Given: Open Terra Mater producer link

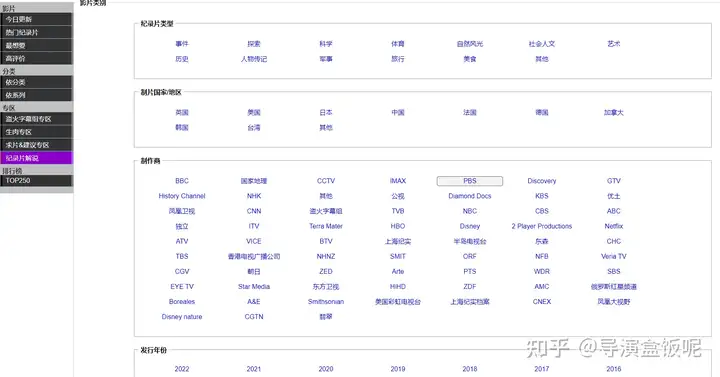Looking at the screenshot, I should [x=326, y=226].
